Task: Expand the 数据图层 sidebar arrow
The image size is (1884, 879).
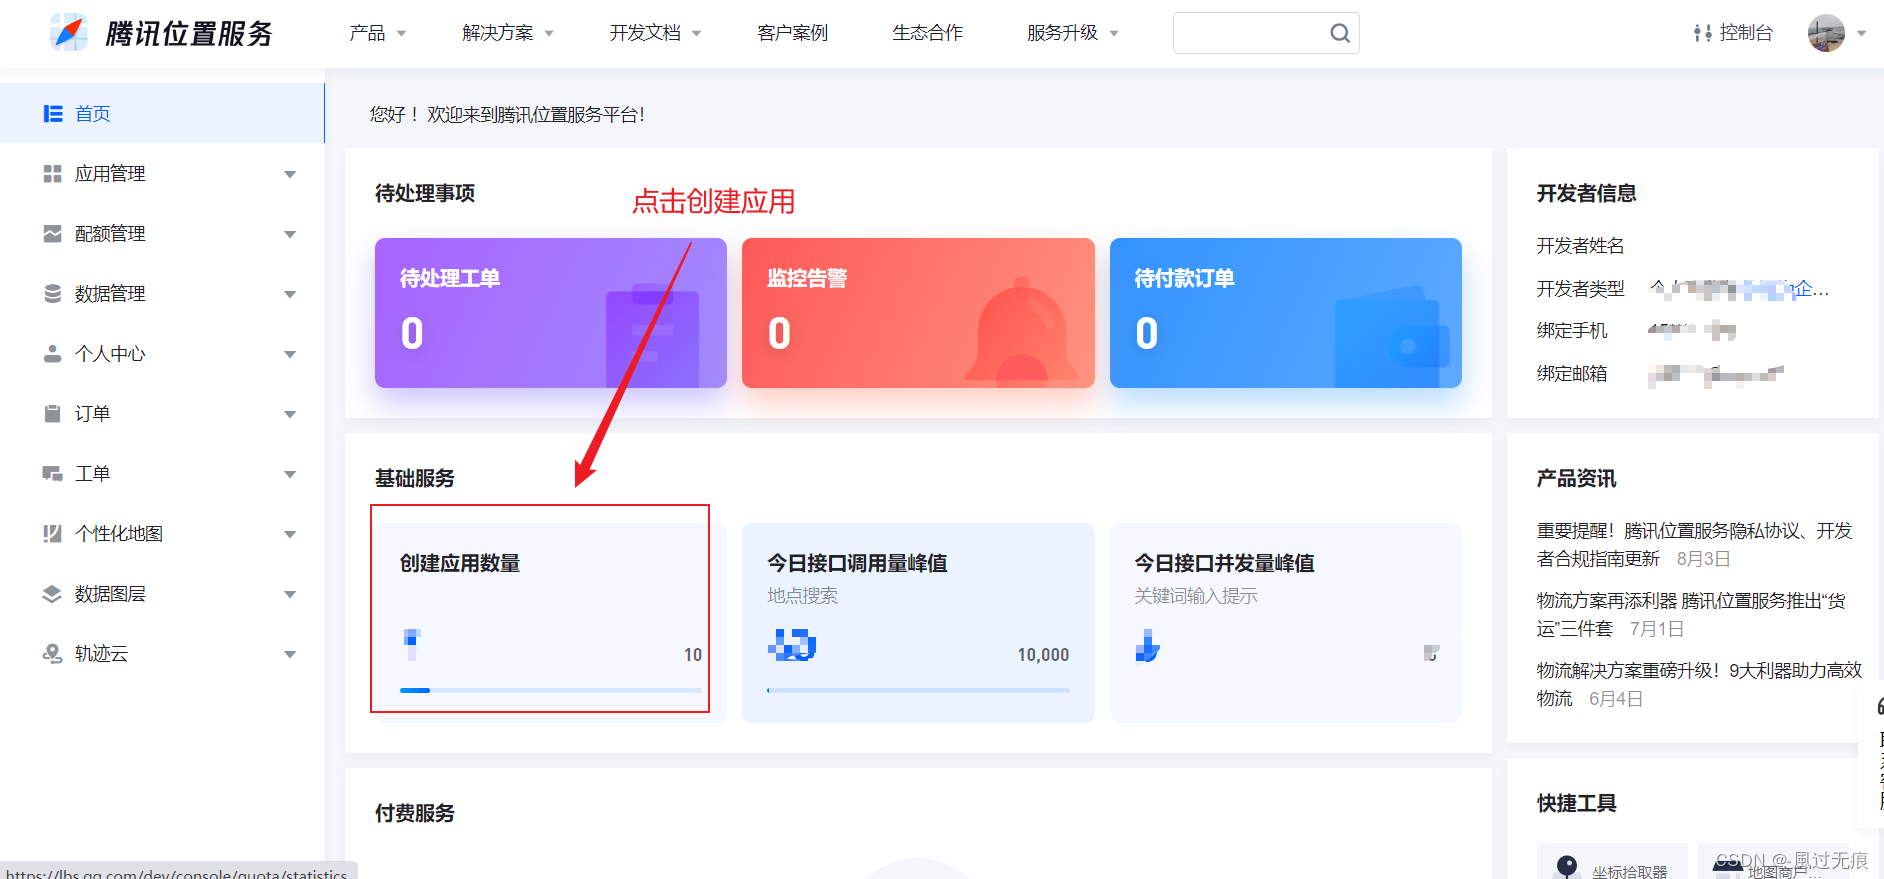Action: (x=290, y=594)
